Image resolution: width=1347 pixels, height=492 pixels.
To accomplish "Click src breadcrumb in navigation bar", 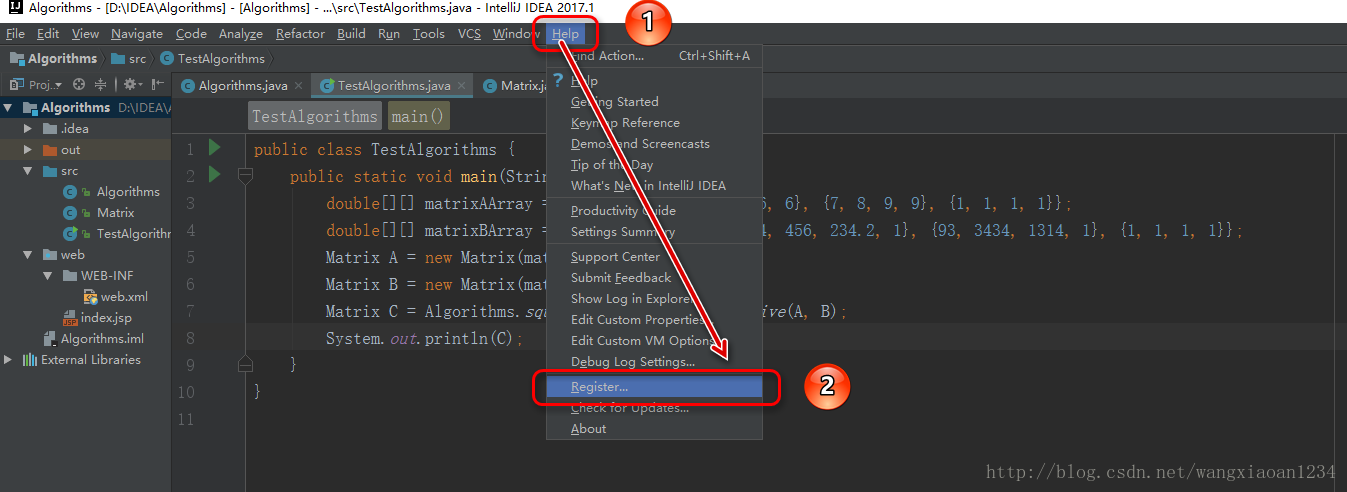I will point(129,59).
